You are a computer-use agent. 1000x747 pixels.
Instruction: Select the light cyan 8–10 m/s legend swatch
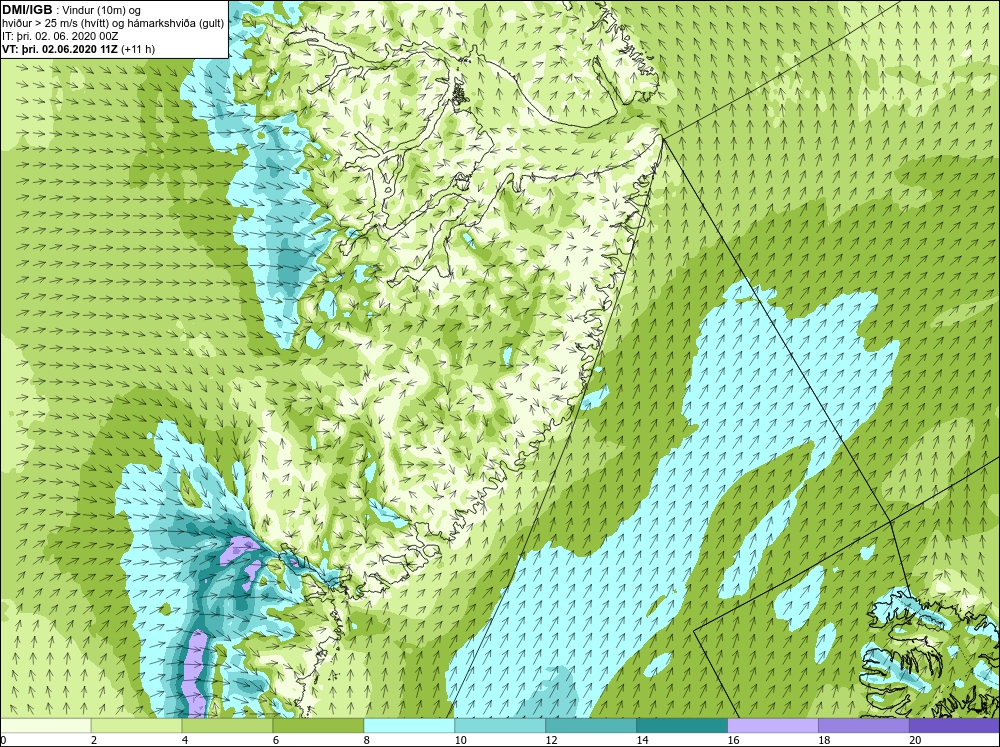point(409,726)
